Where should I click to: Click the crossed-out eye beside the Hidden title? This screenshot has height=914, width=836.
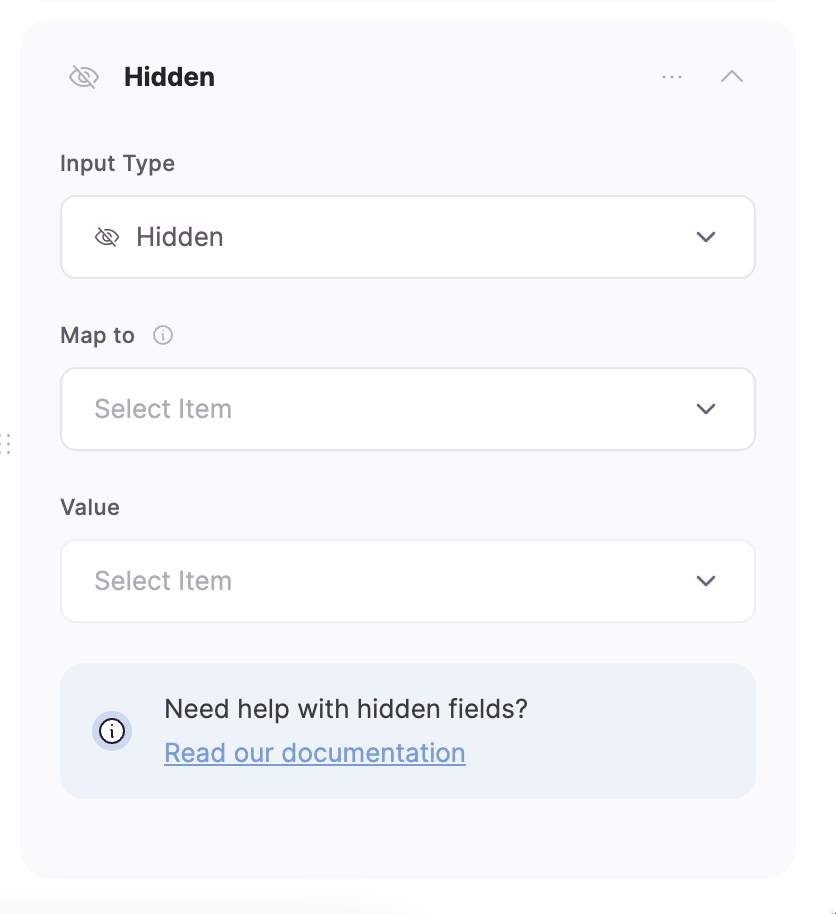coord(84,76)
